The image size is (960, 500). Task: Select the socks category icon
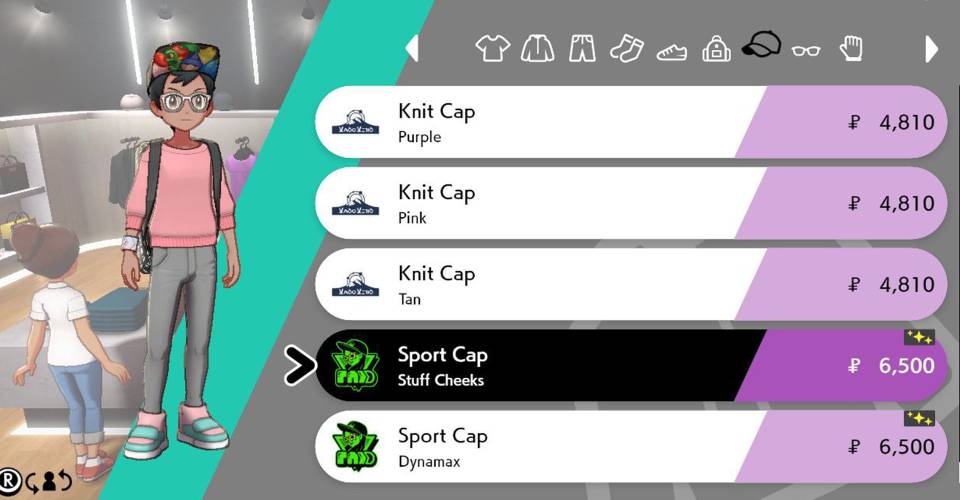[627, 48]
